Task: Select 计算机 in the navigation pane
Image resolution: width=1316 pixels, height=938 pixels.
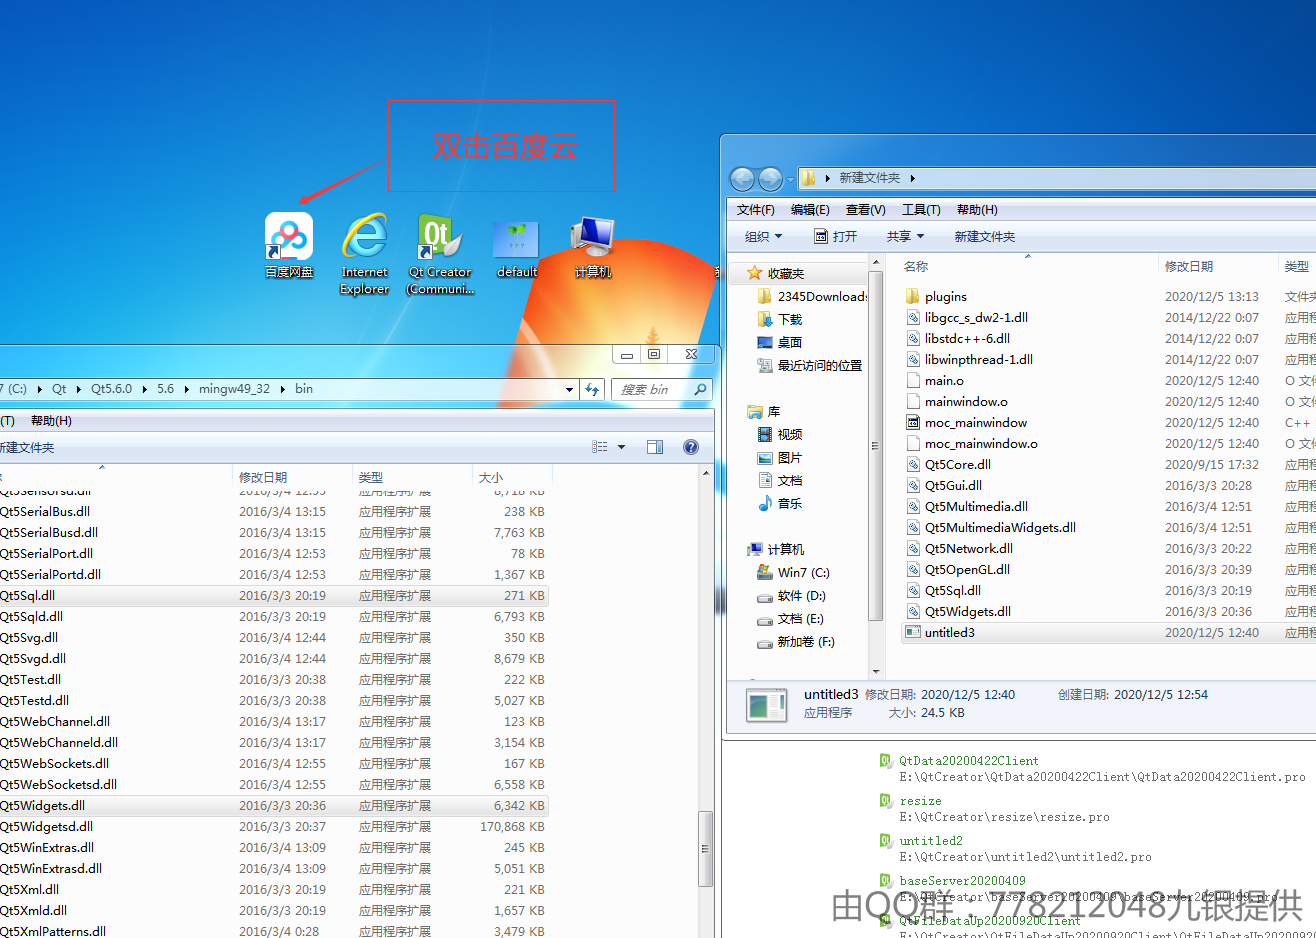Action: pos(776,549)
